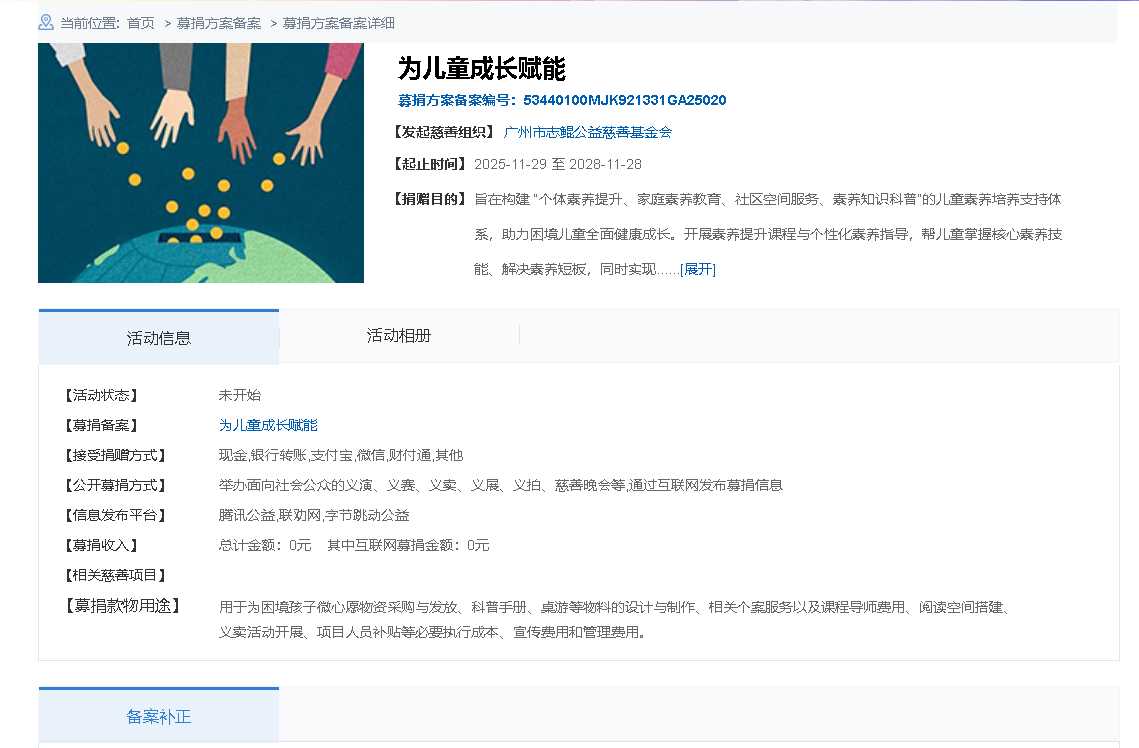Screen dimensions: 1139x748
Task: Click the 腾讯公益 information platform list
Action: coord(314,515)
